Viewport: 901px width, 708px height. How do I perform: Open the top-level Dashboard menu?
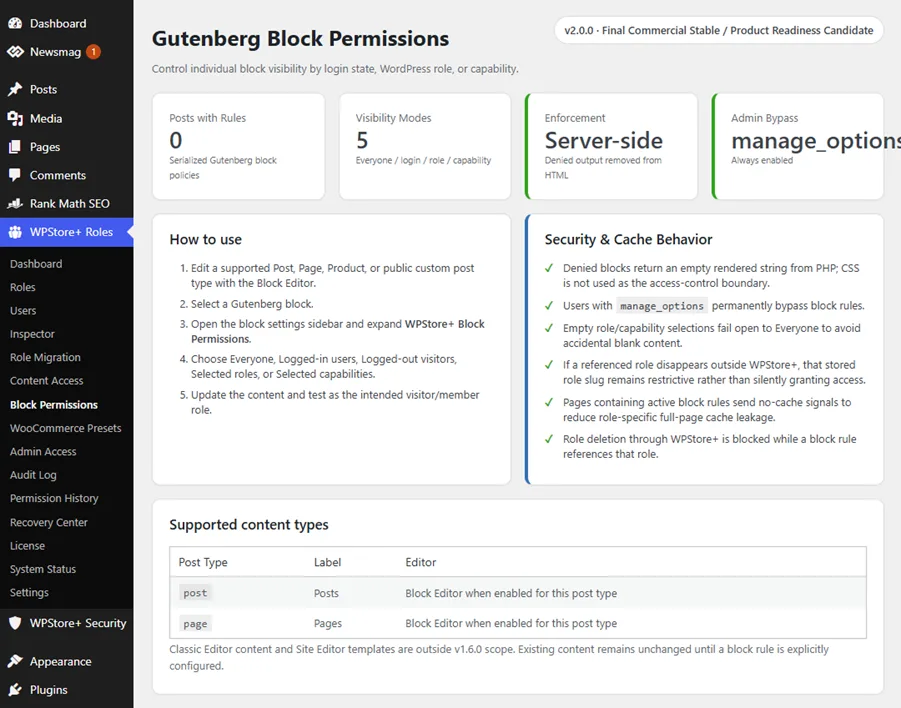click(67, 24)
